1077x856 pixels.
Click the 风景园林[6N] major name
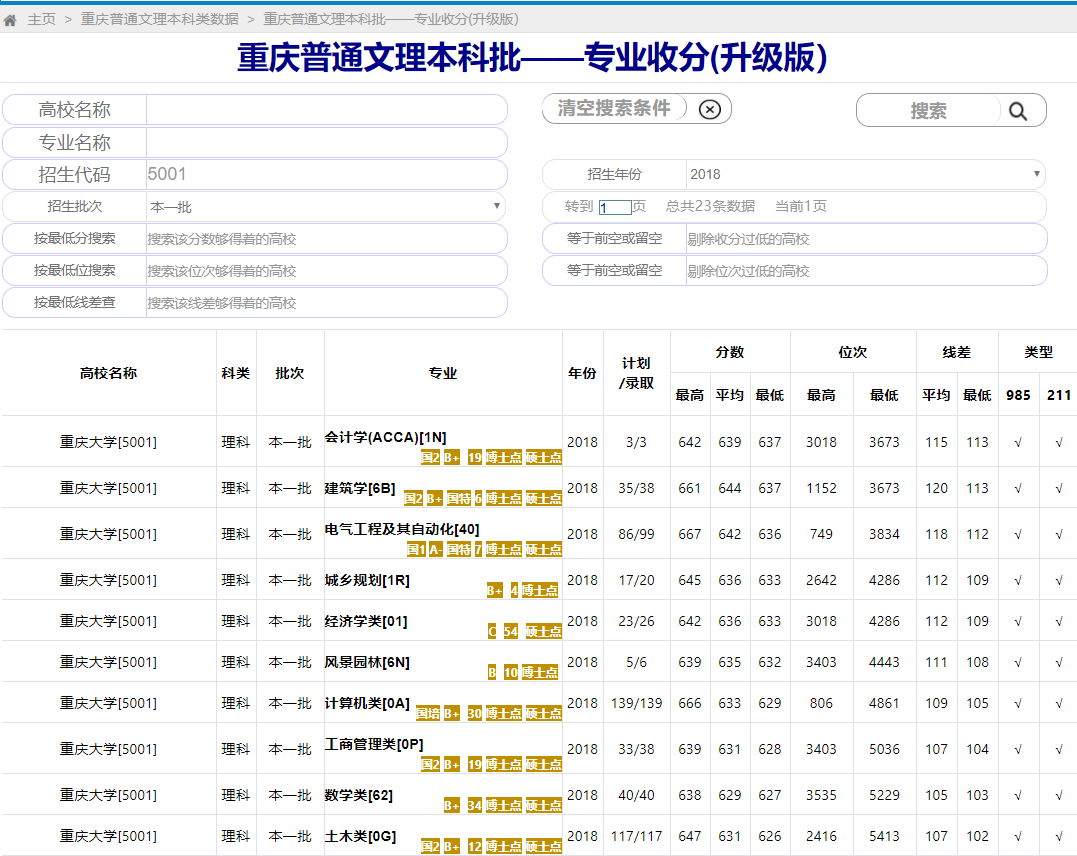point(367,662)
